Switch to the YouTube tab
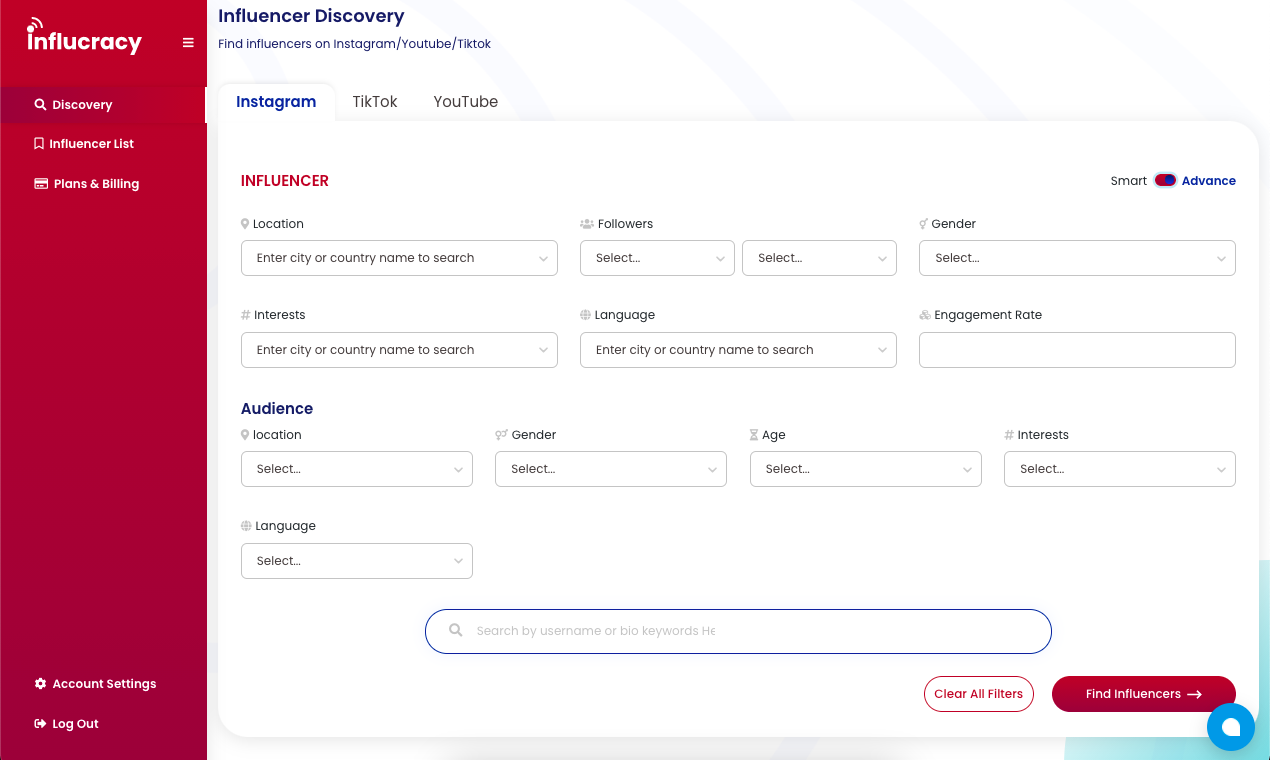 (465, 101)
